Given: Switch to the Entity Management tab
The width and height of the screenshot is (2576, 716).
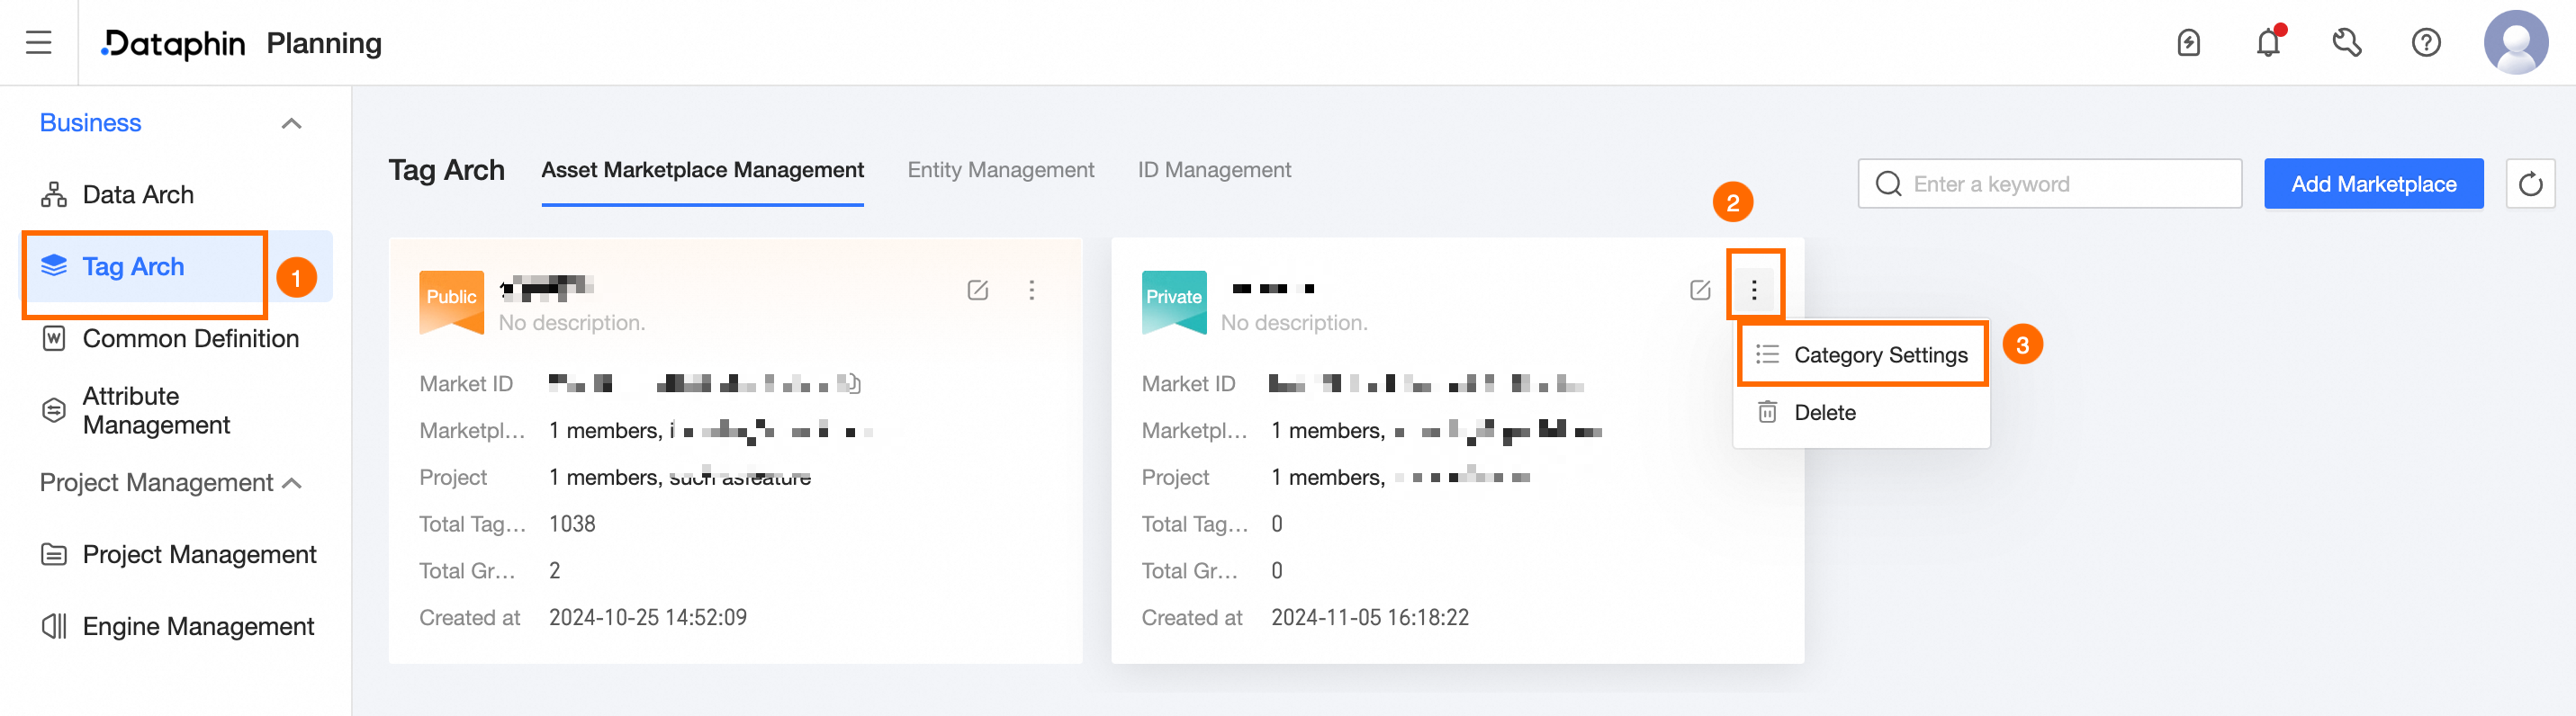Looking at the screenshot, I should (1000, 170).
